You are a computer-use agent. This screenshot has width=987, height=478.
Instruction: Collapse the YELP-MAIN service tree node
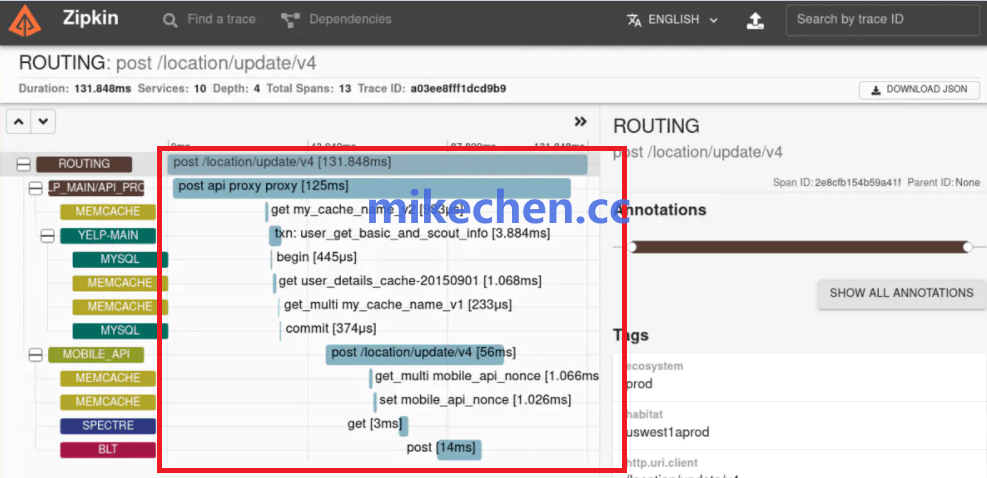[x=47, y=236]
